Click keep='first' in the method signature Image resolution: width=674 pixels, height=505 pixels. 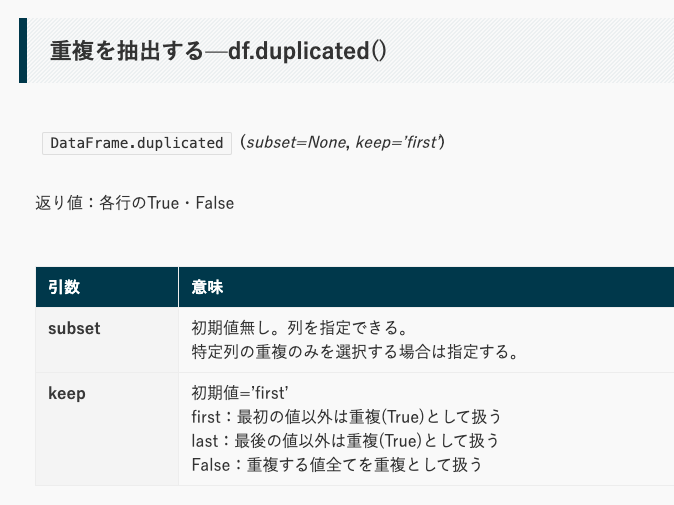pyautogui.click(x=398, y=143)
